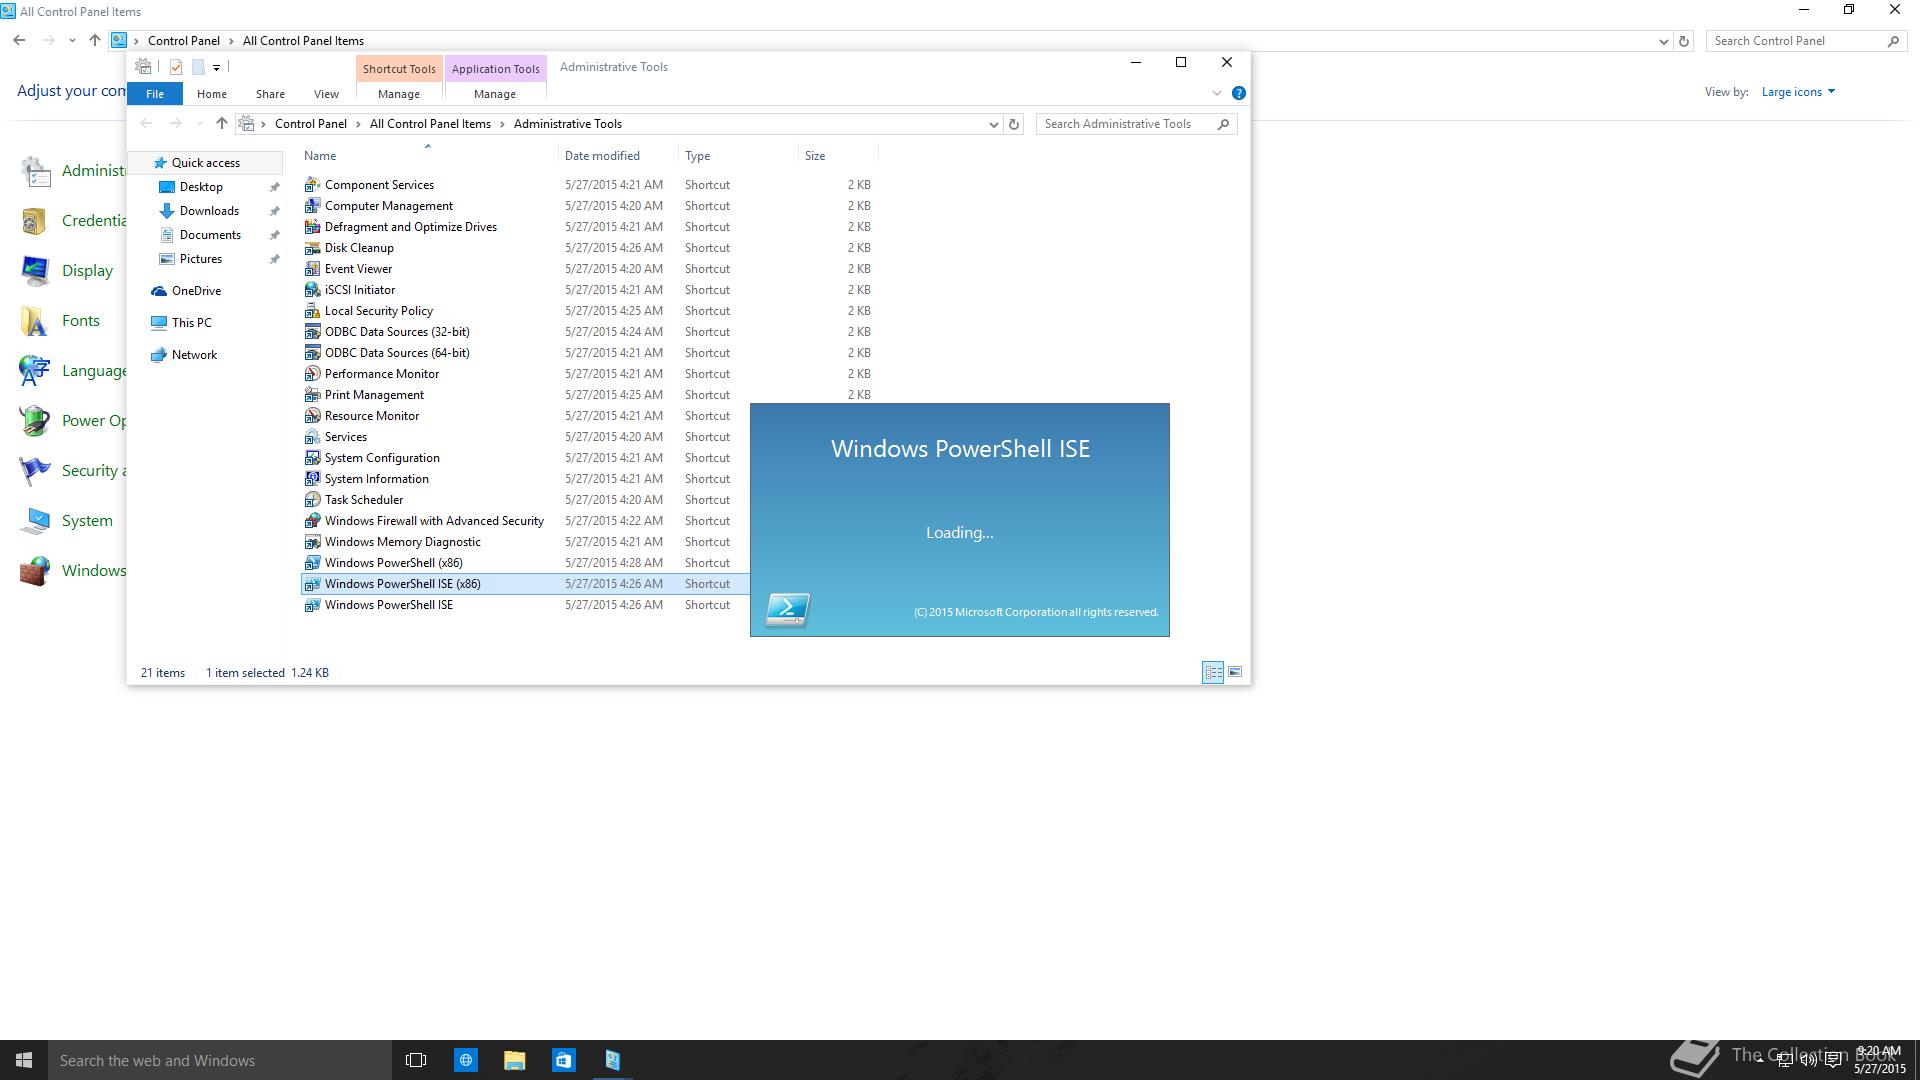Click the iSCSI Initiator shortcut icon

coord(312,290)
